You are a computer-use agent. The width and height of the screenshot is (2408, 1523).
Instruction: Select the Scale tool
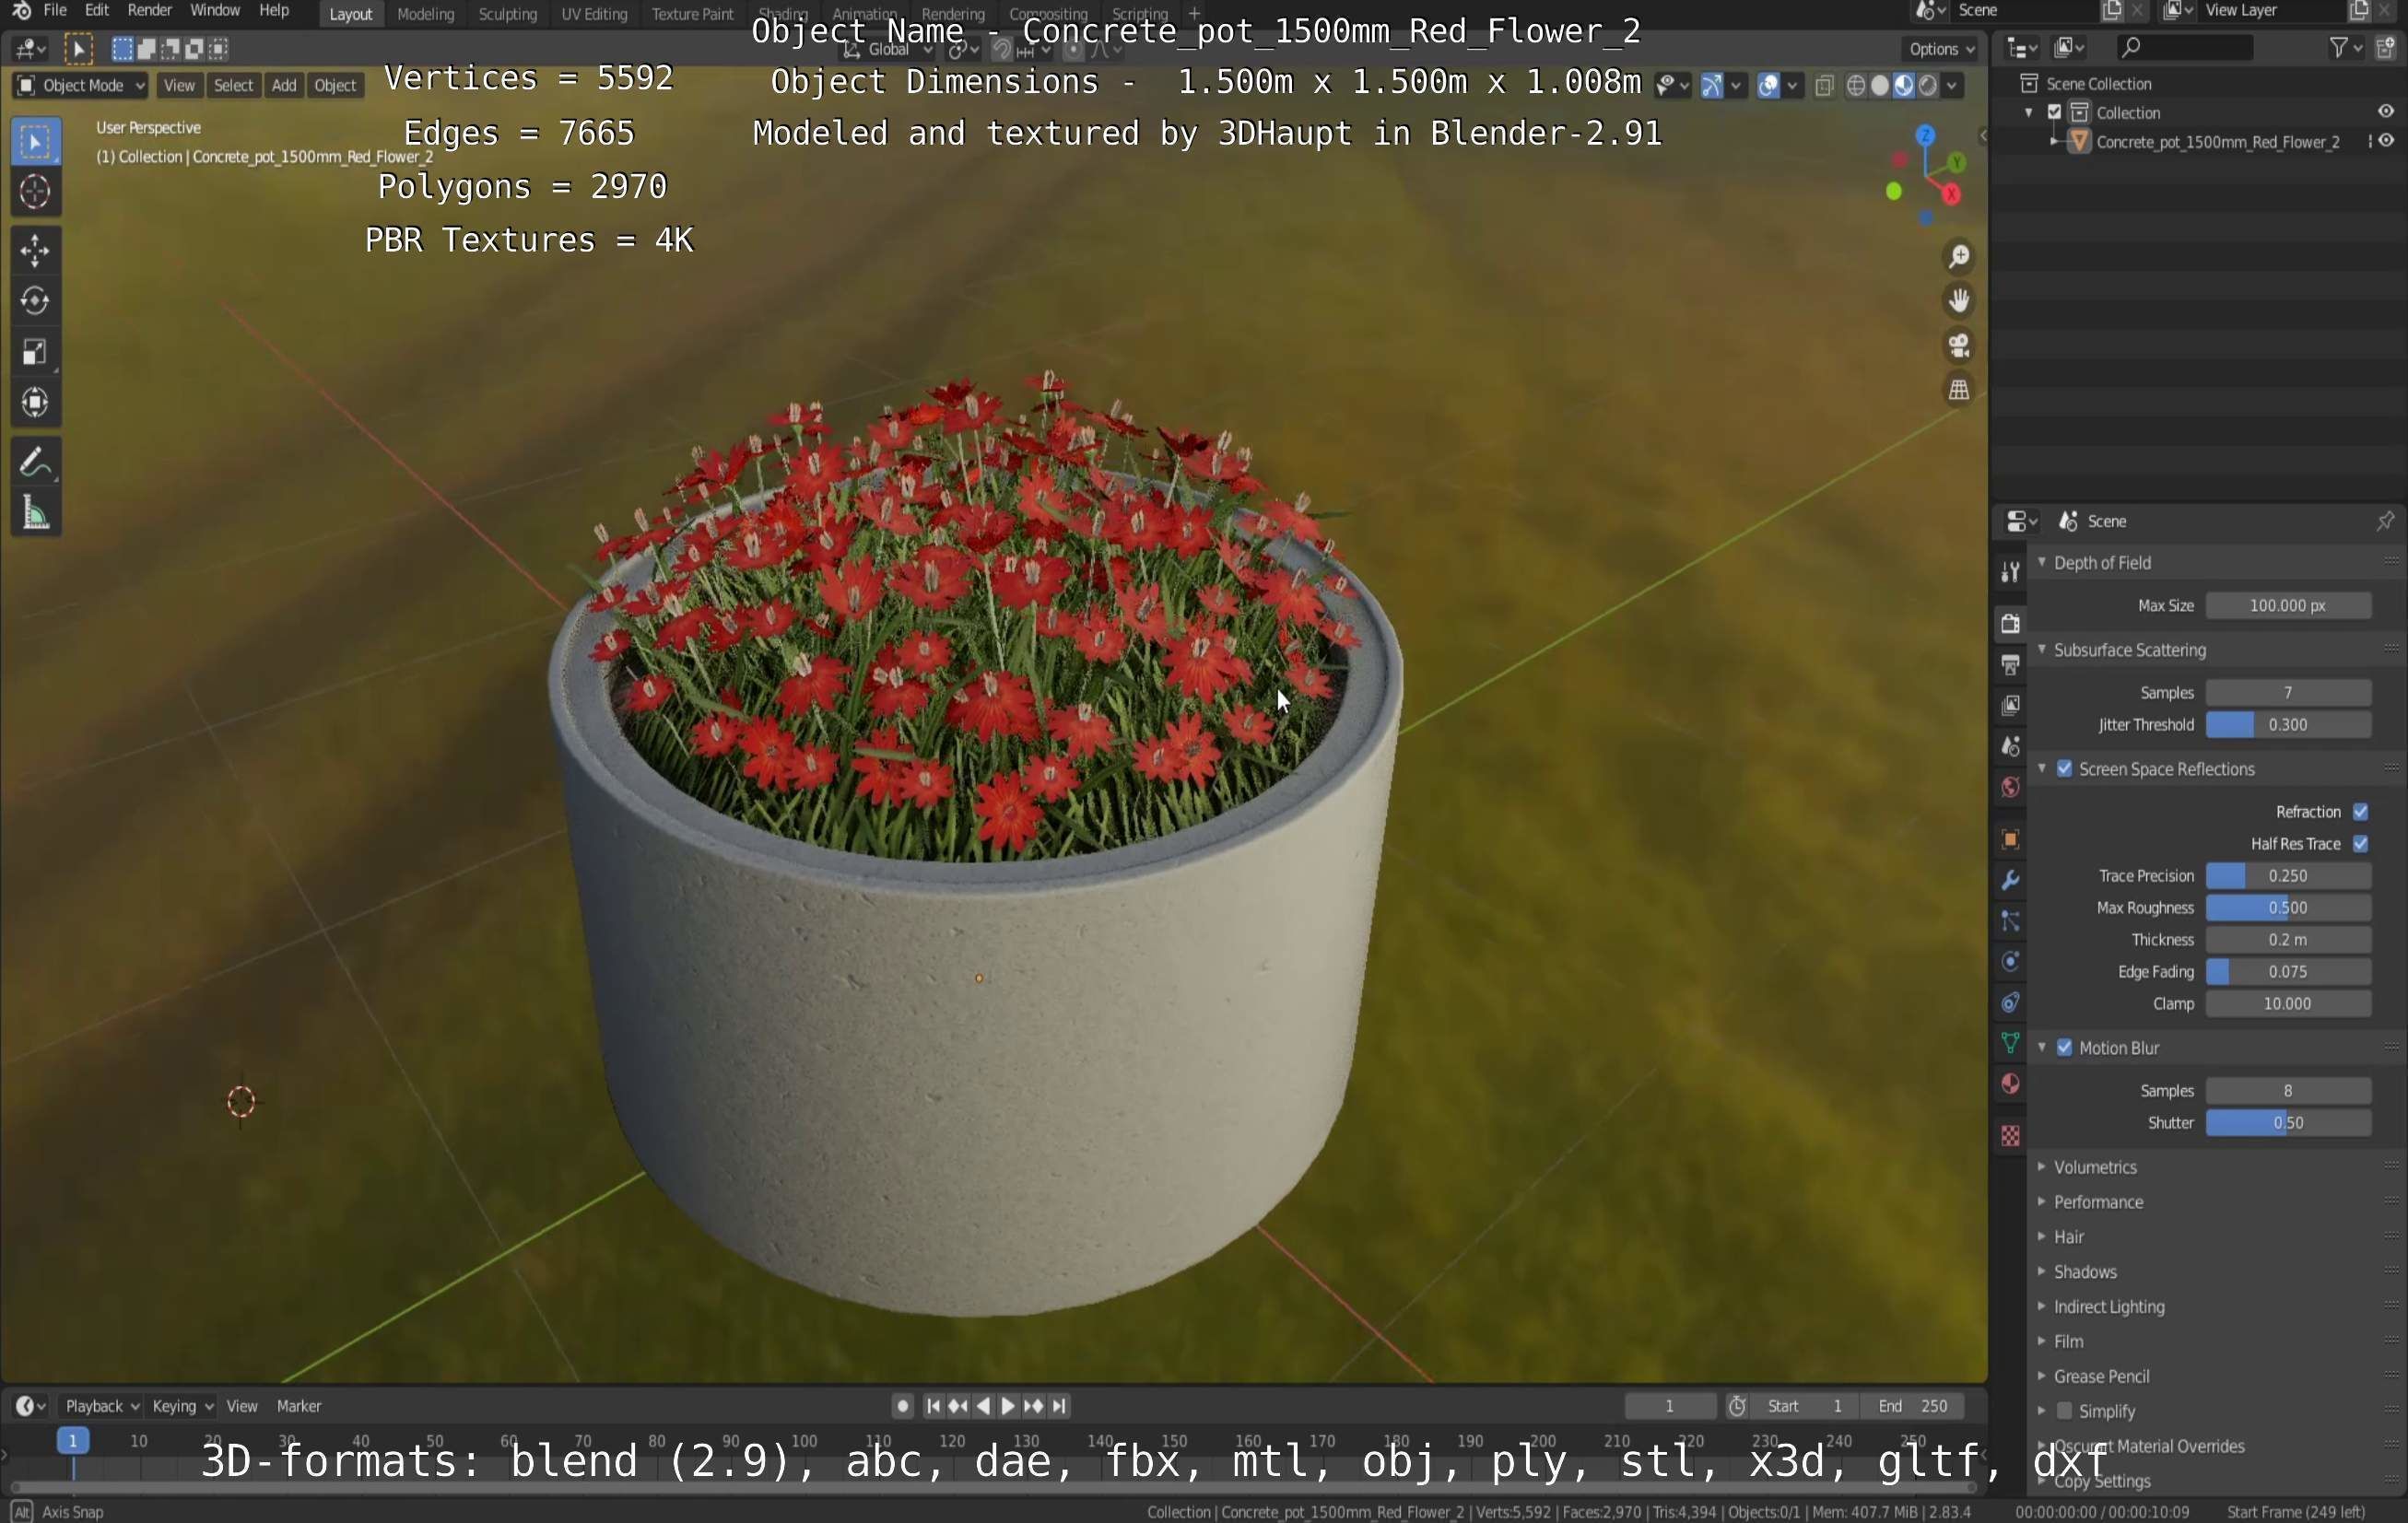tap(35, 352)
